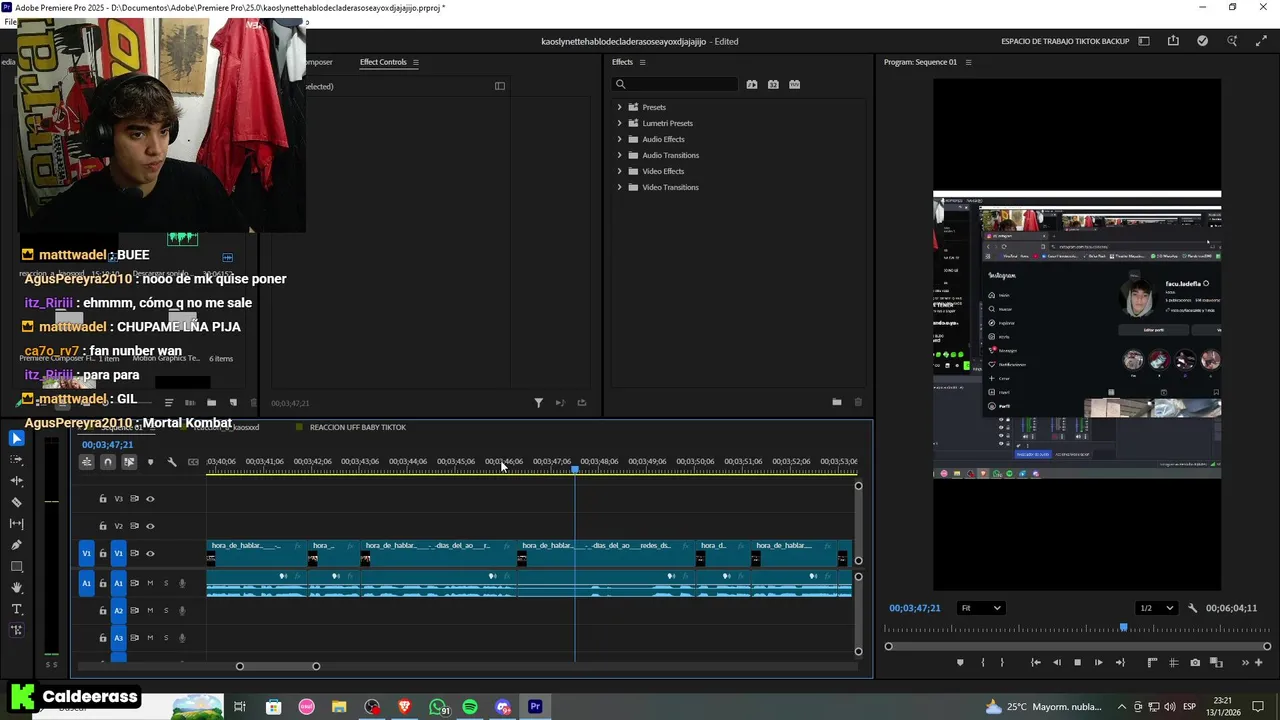This screenshot has height=720, width=1280.
Task: Toggle linked selection in timeline
Action: point(129,462)
